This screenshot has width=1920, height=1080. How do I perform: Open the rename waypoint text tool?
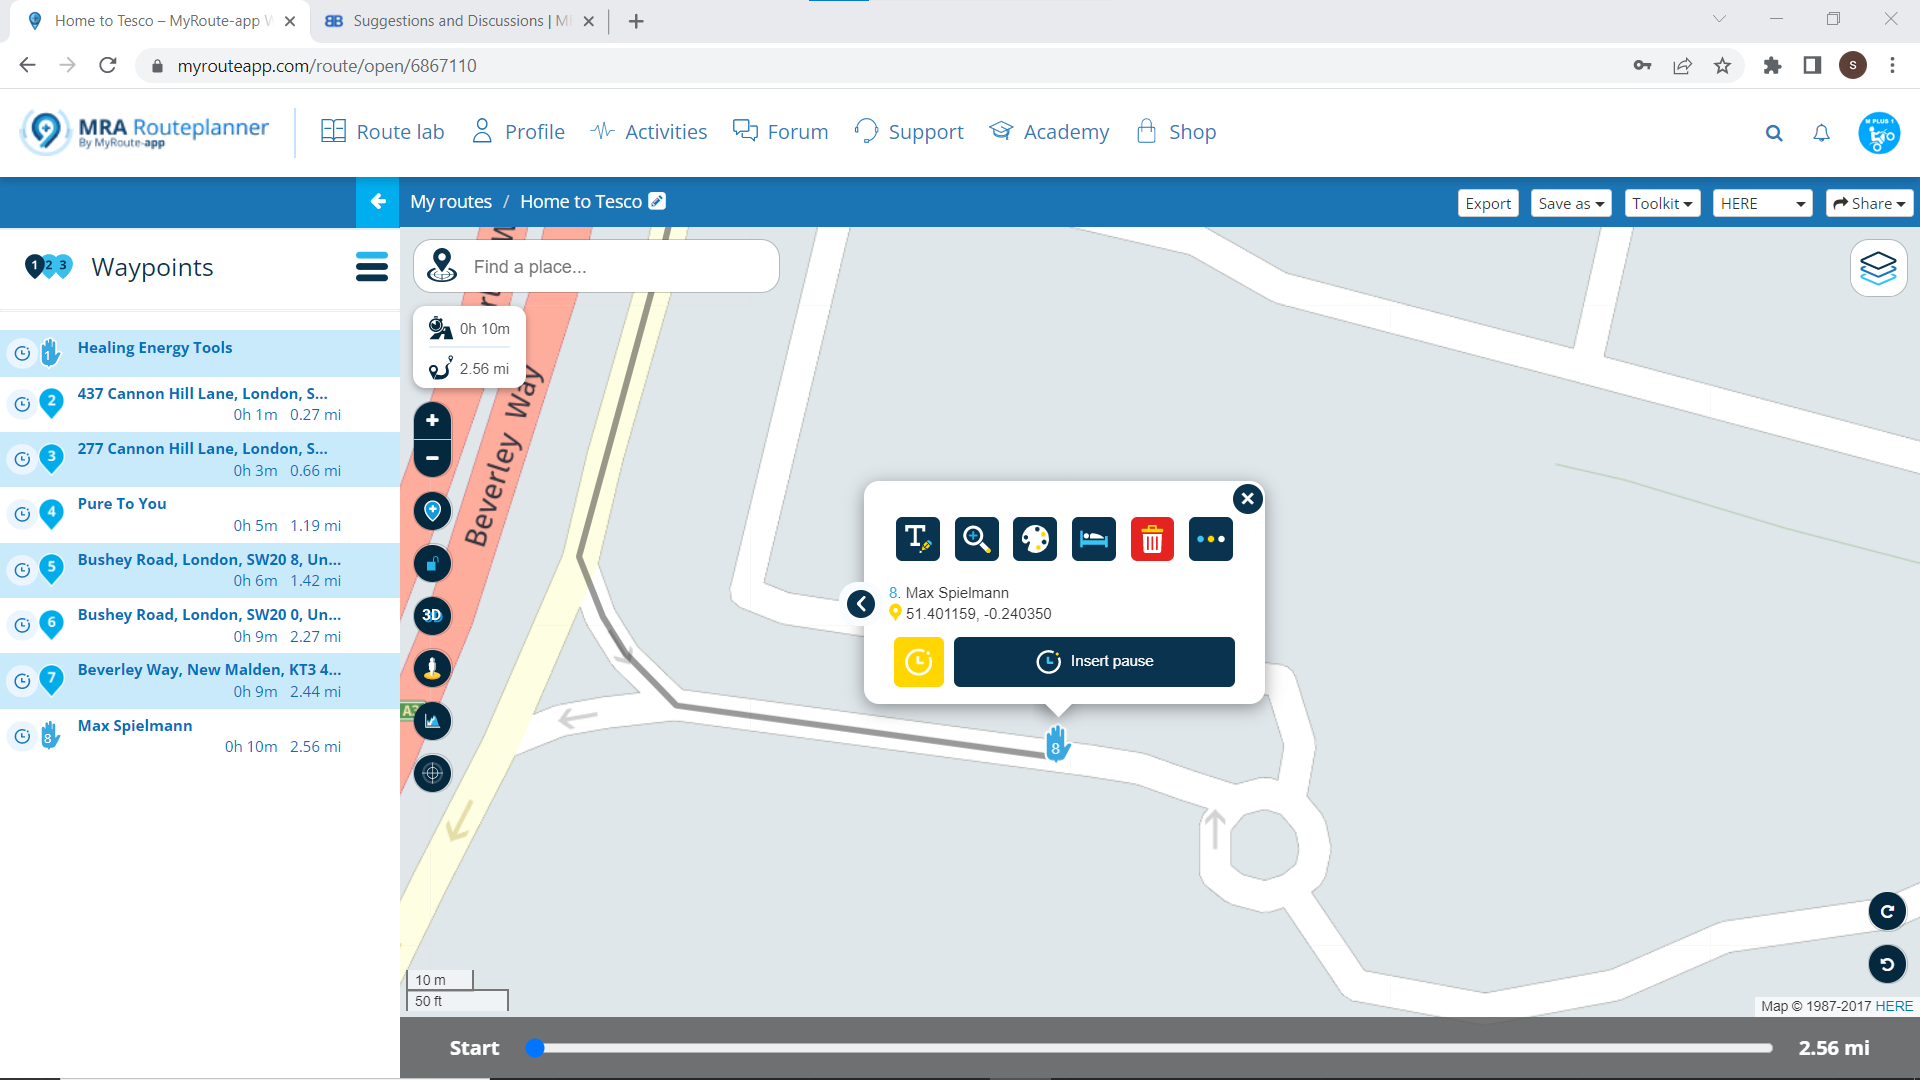917,539
